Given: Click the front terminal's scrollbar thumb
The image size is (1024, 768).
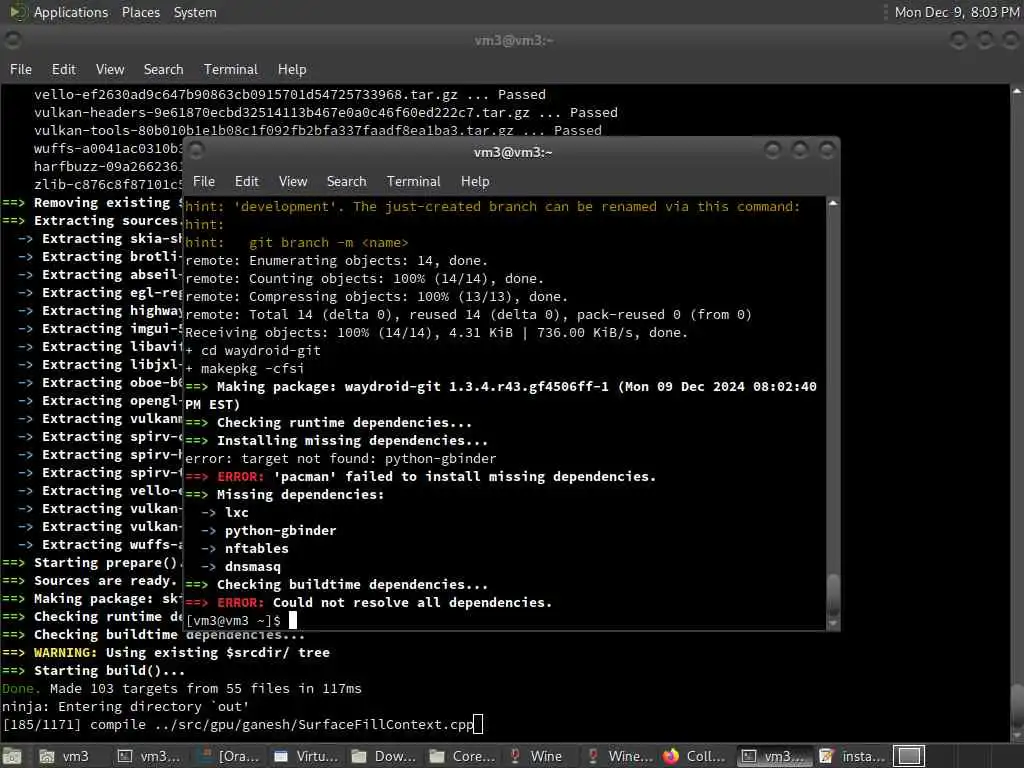Looking at the screenshot, I should pos(833,595).
